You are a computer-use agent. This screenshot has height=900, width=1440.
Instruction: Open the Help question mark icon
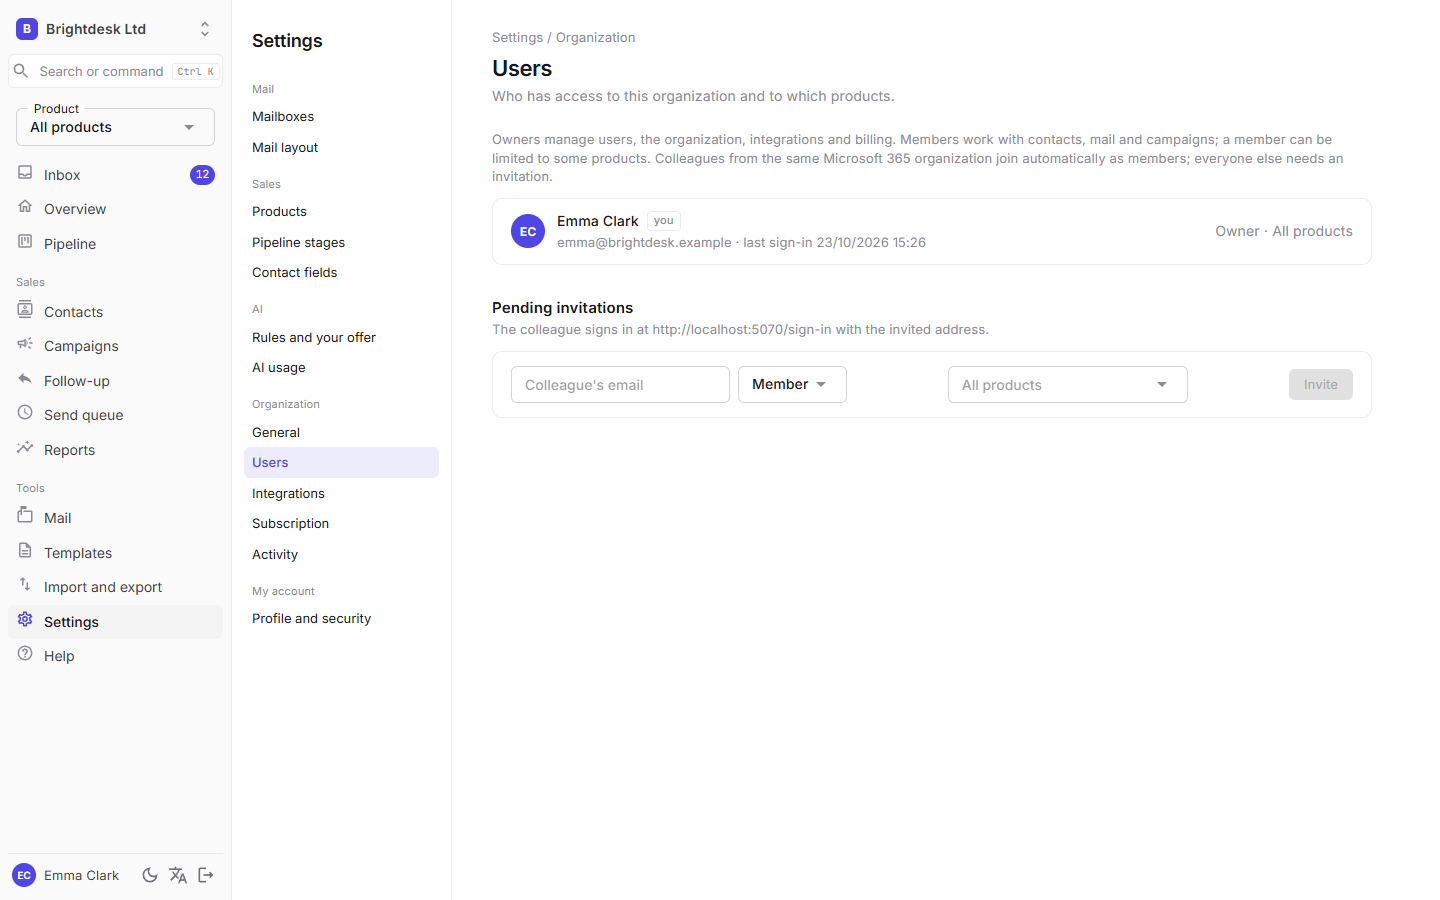click(25, 654)
